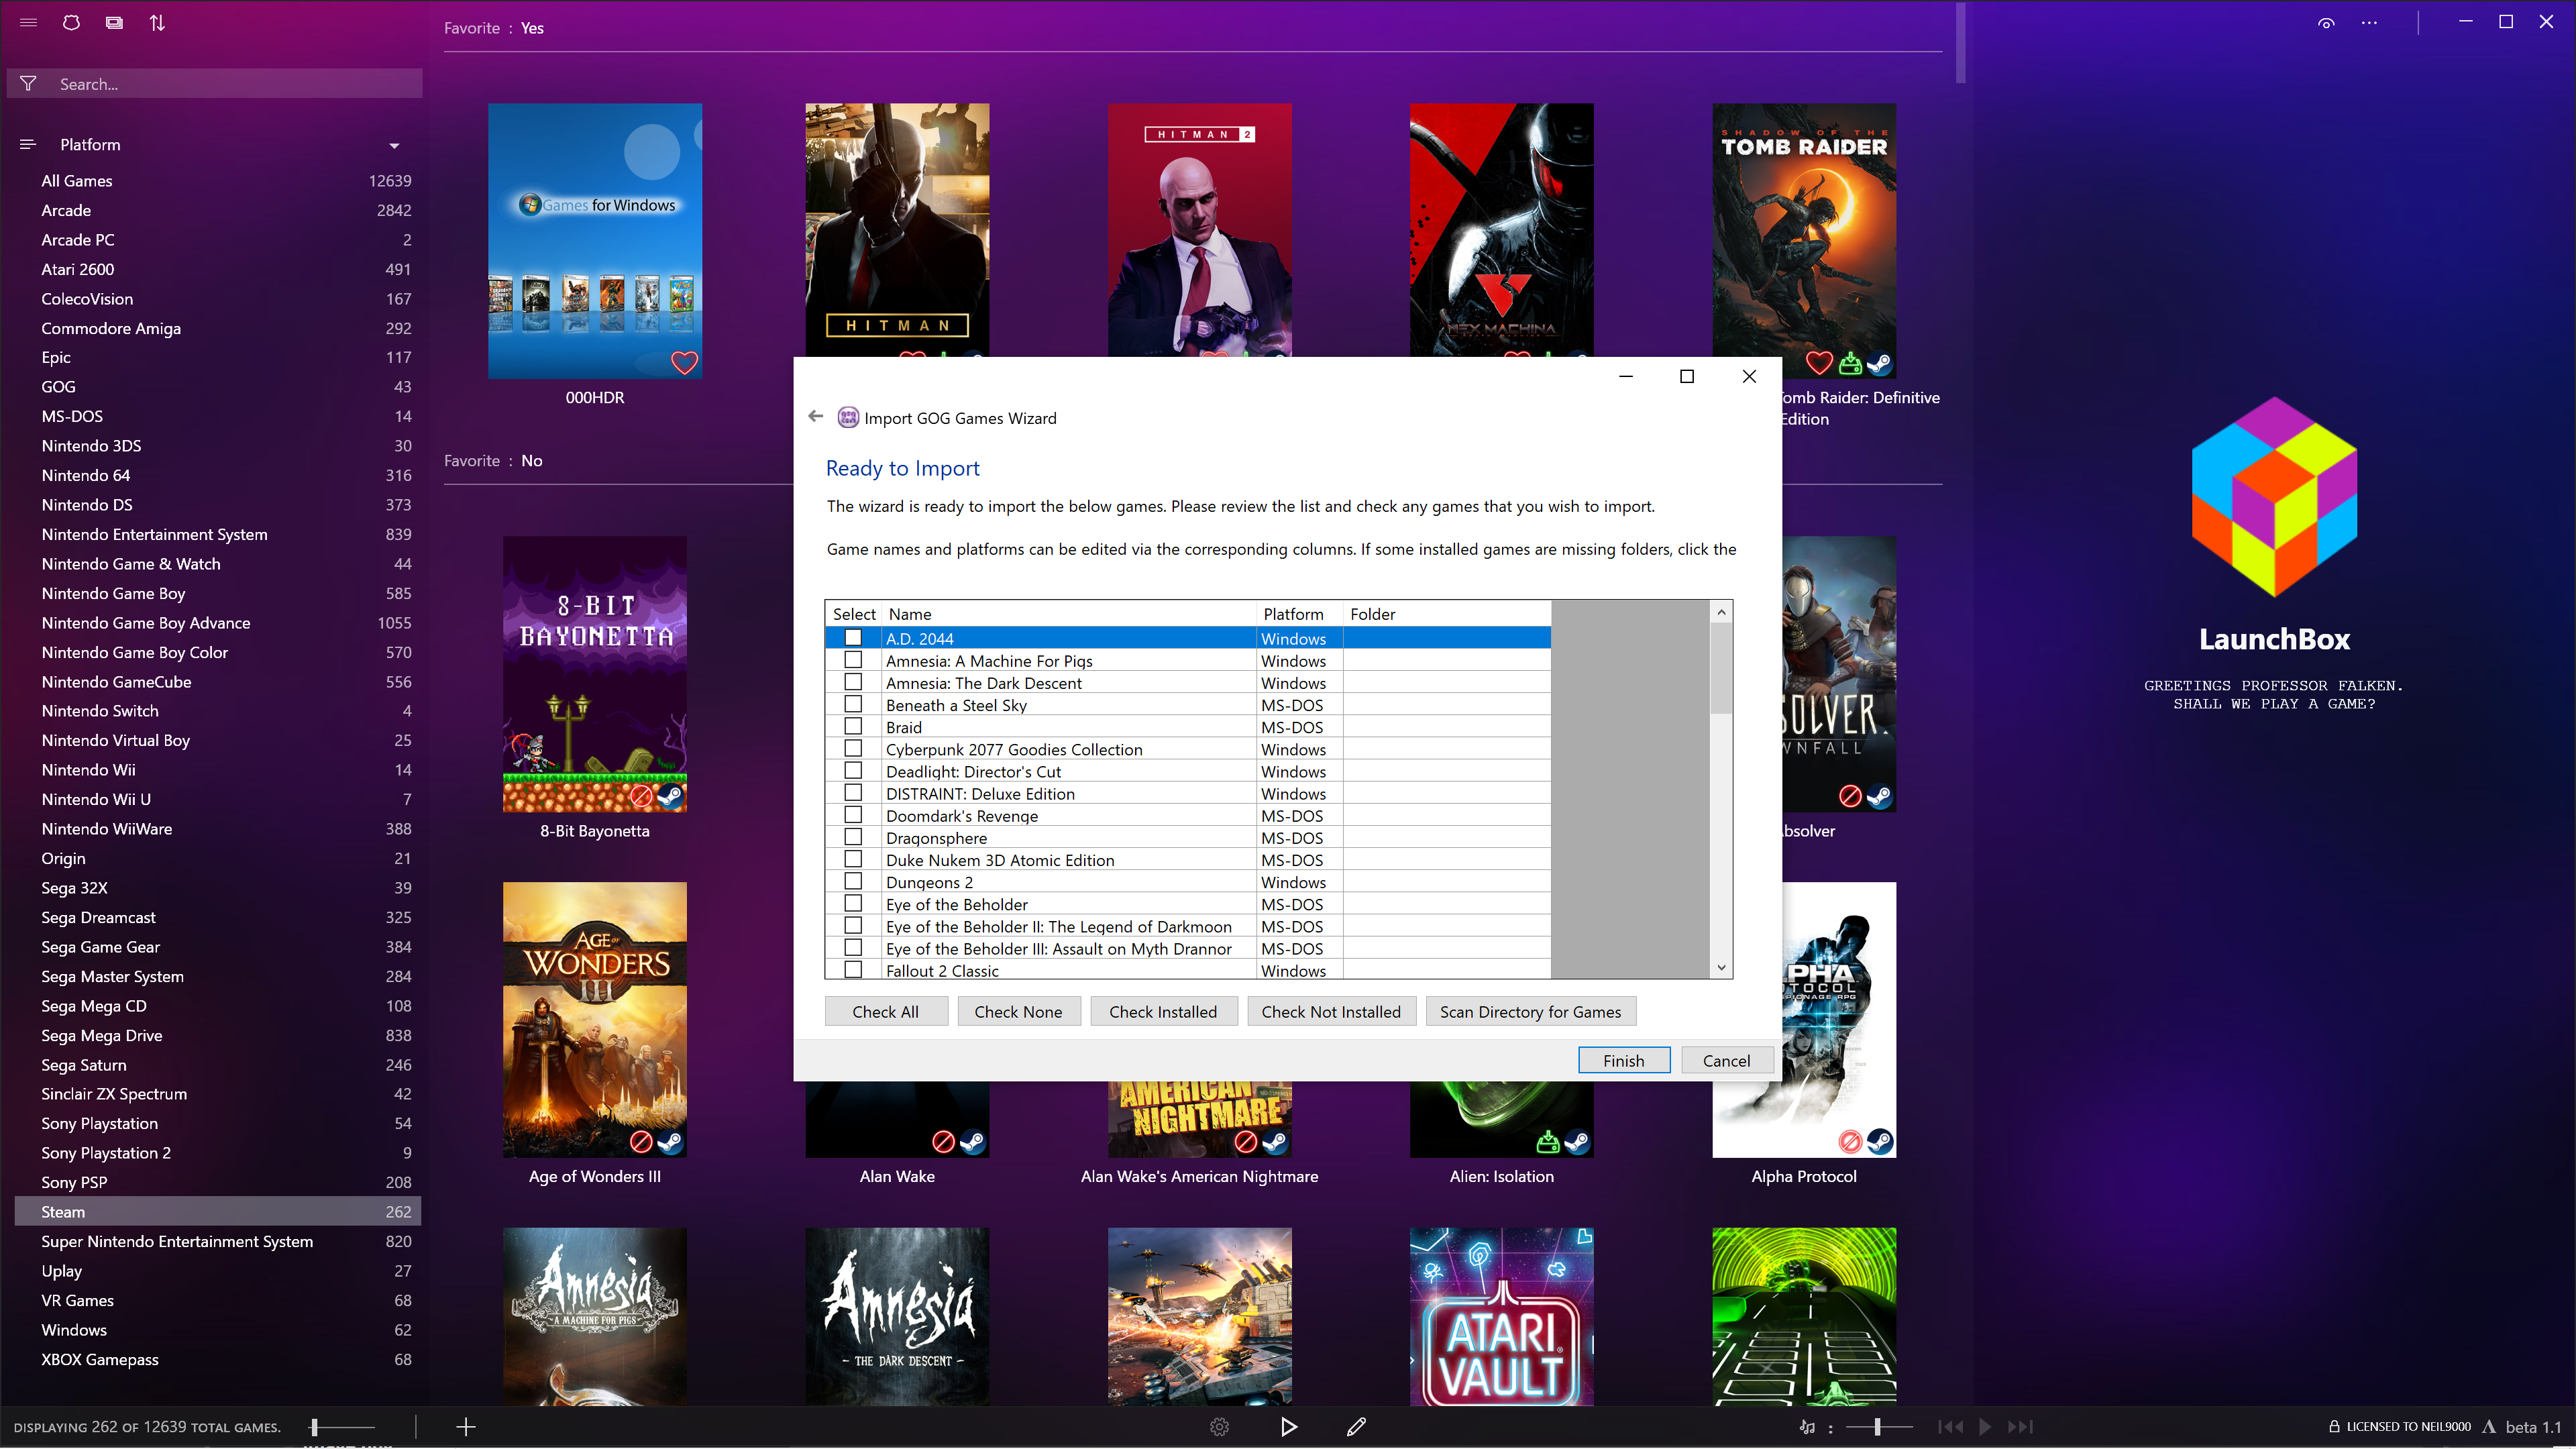The image size is (2576, 1449).
Task: Click the heart favorite icon on 000HDR
Action: coord(684,362)
